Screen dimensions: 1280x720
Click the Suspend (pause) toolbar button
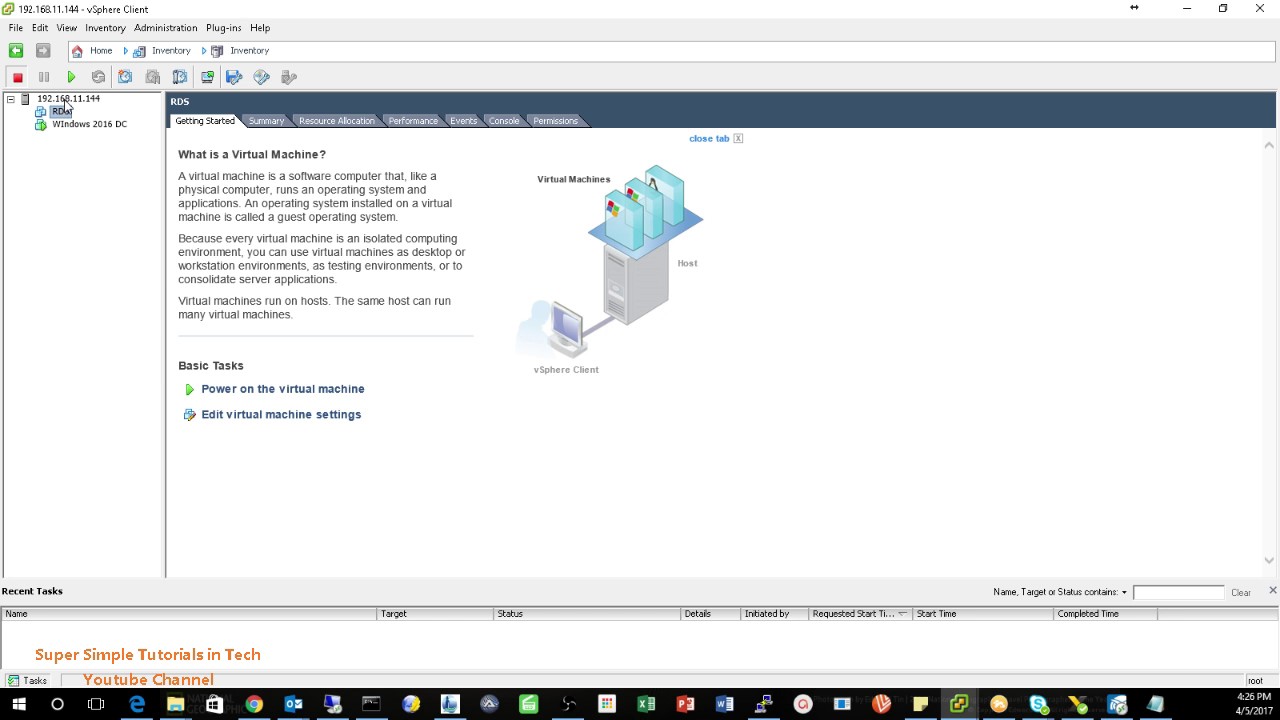44,77
